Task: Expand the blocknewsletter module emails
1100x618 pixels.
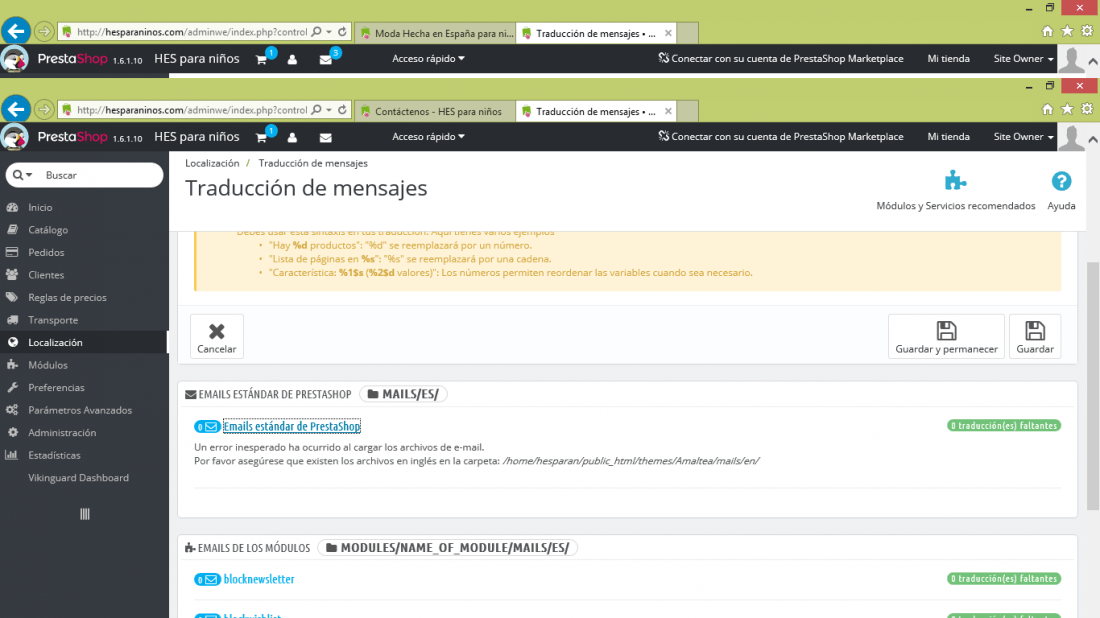Action: tap(259, 579)
